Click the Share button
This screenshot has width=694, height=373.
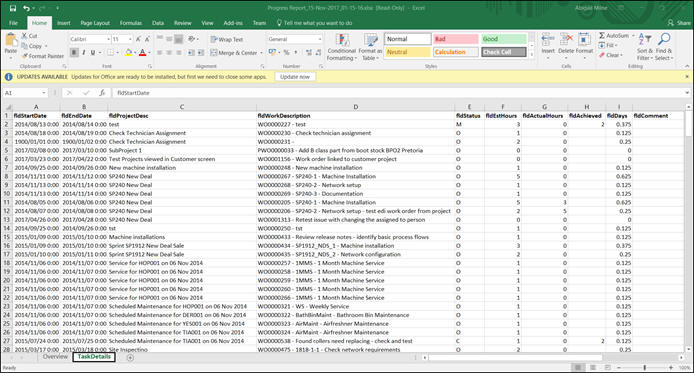coord(679,23)
